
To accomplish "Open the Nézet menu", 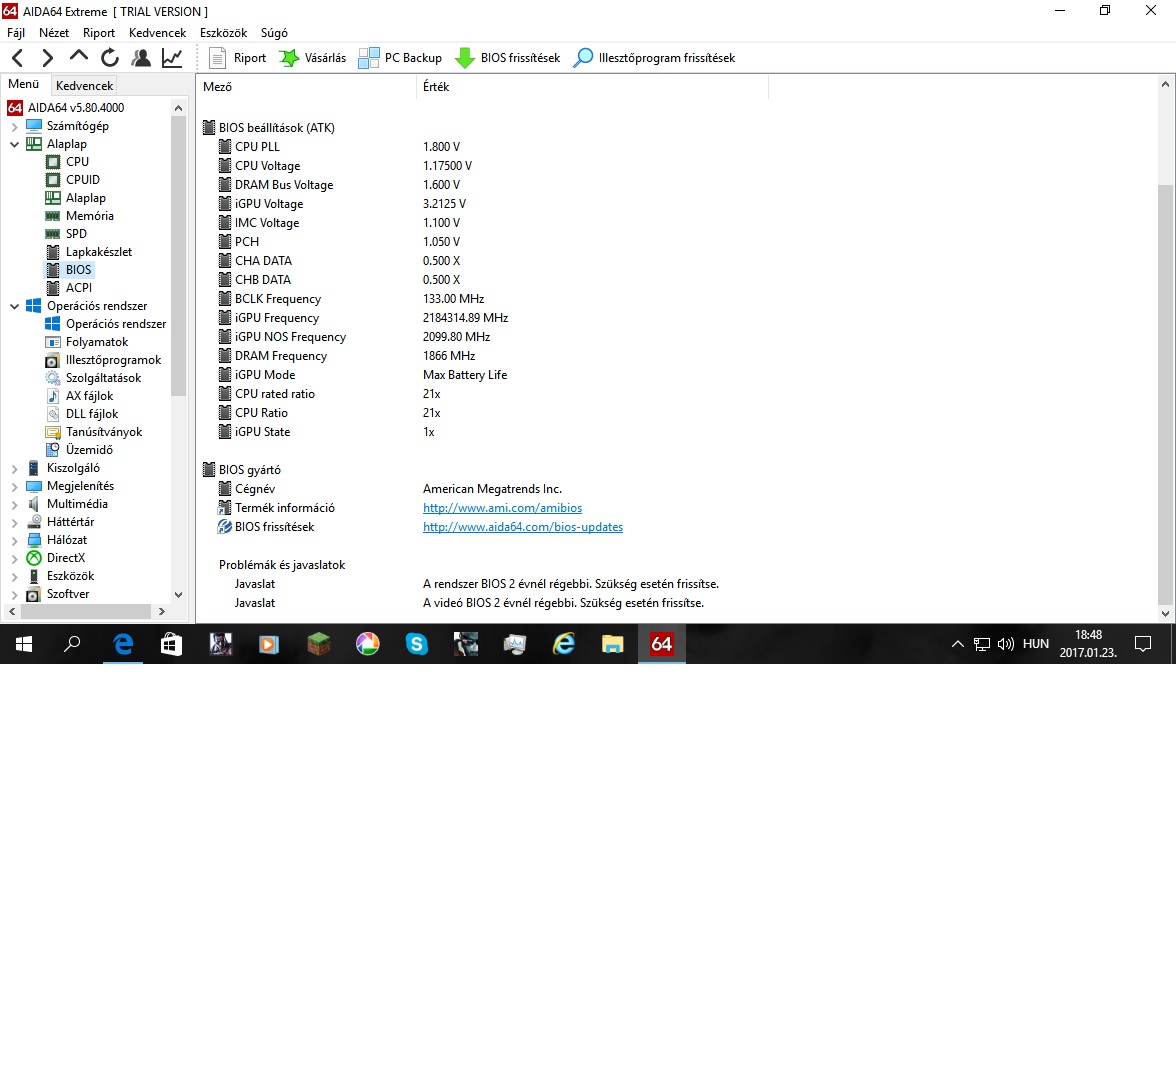I will (54, 33).
